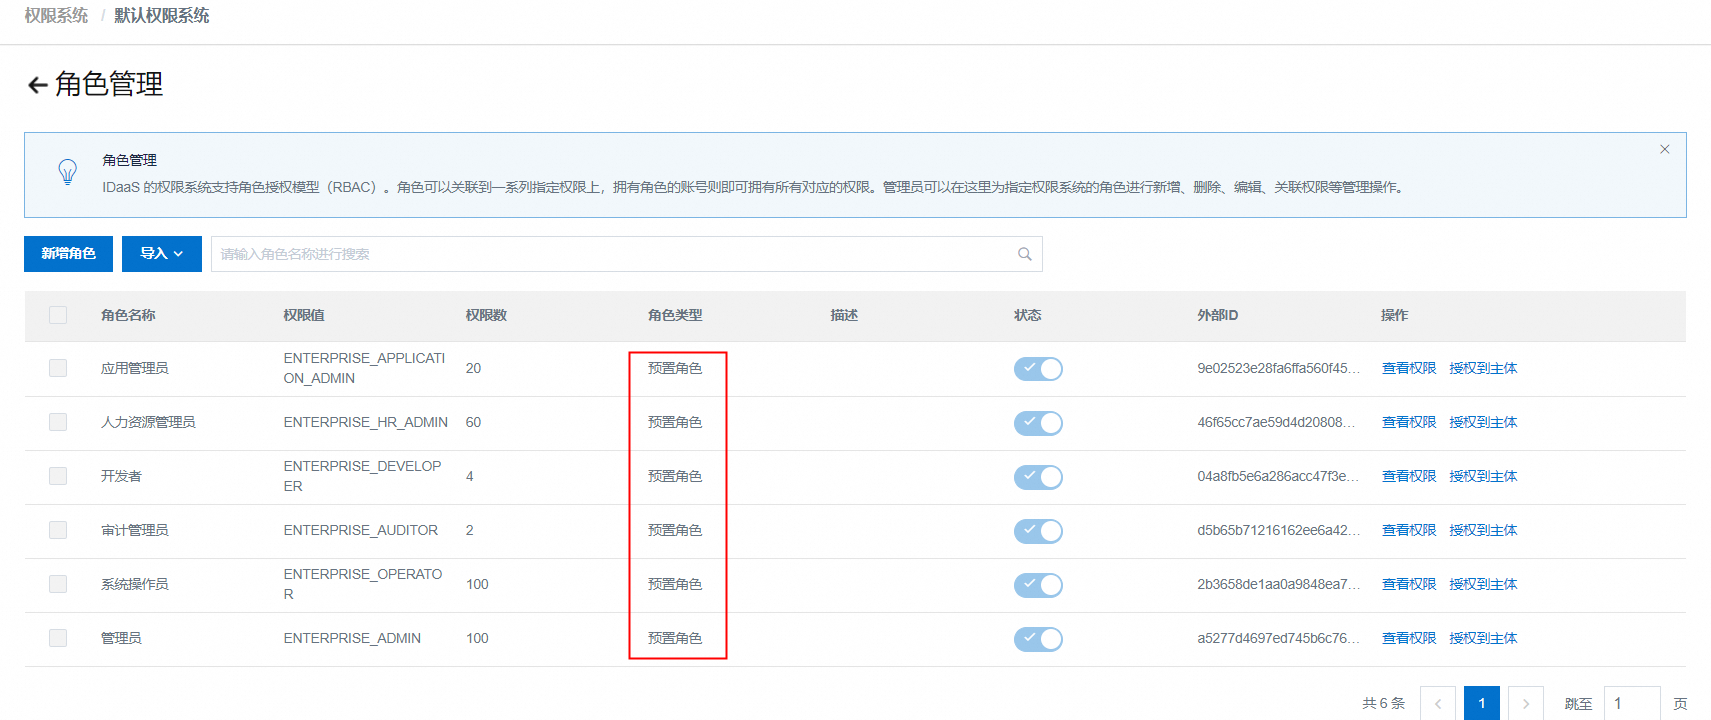The height and width of the screenshot is (720, 1711).
Task: Click the jump-to page number field
Action: pyautogui.click(x=1631, y=703)
